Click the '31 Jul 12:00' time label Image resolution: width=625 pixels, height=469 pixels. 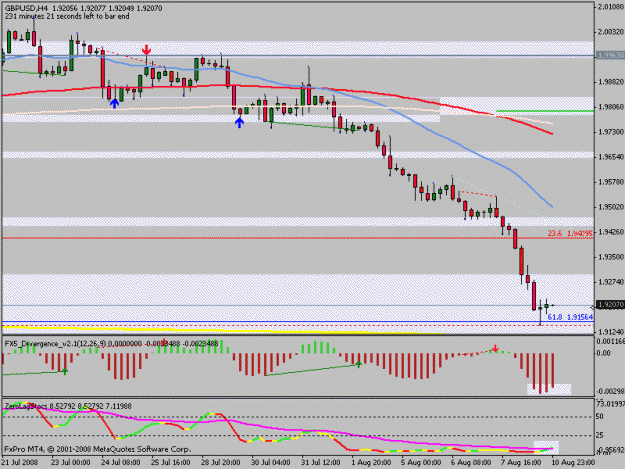point(321,463)
